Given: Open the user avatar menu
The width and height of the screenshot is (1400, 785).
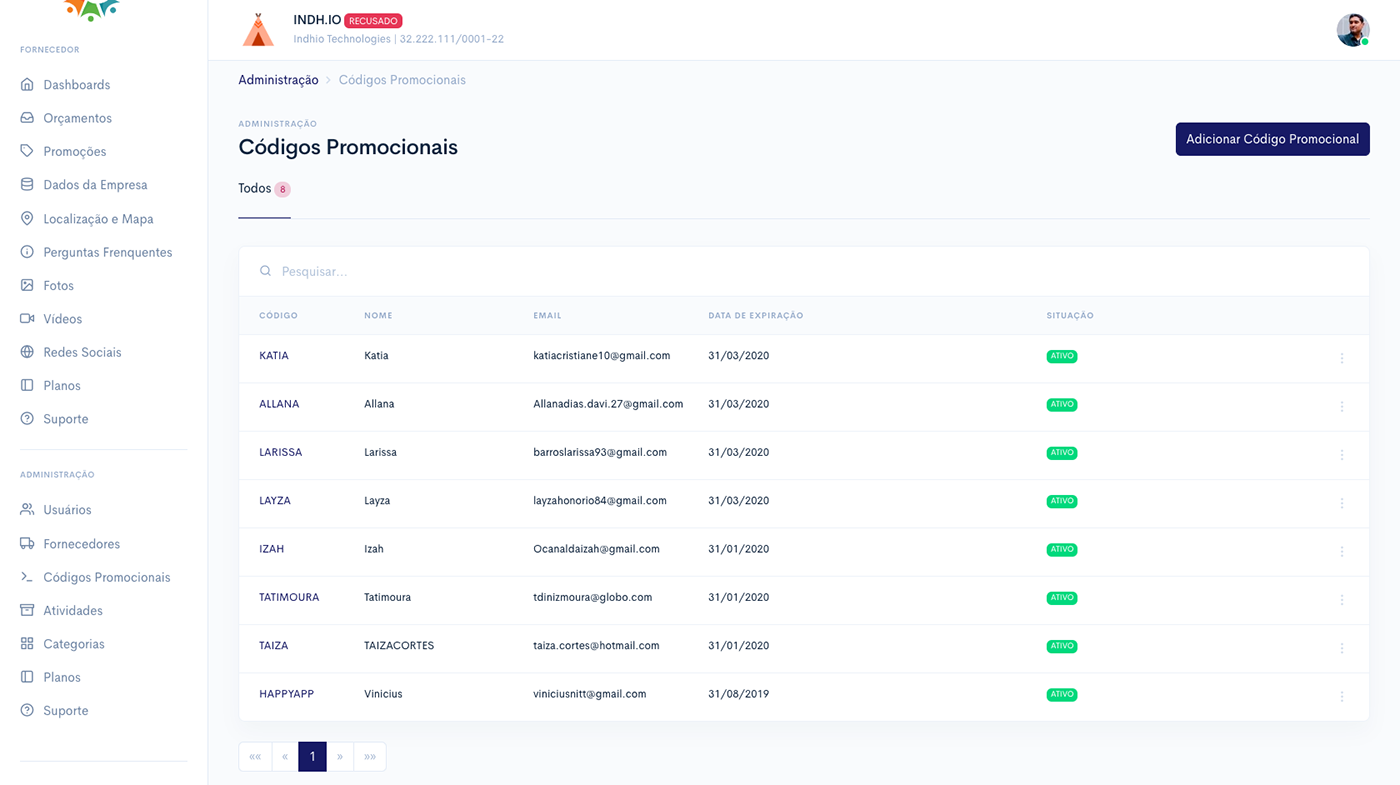Looking at the screenshot, I should pyautogui.click(x=1352, y=30).
